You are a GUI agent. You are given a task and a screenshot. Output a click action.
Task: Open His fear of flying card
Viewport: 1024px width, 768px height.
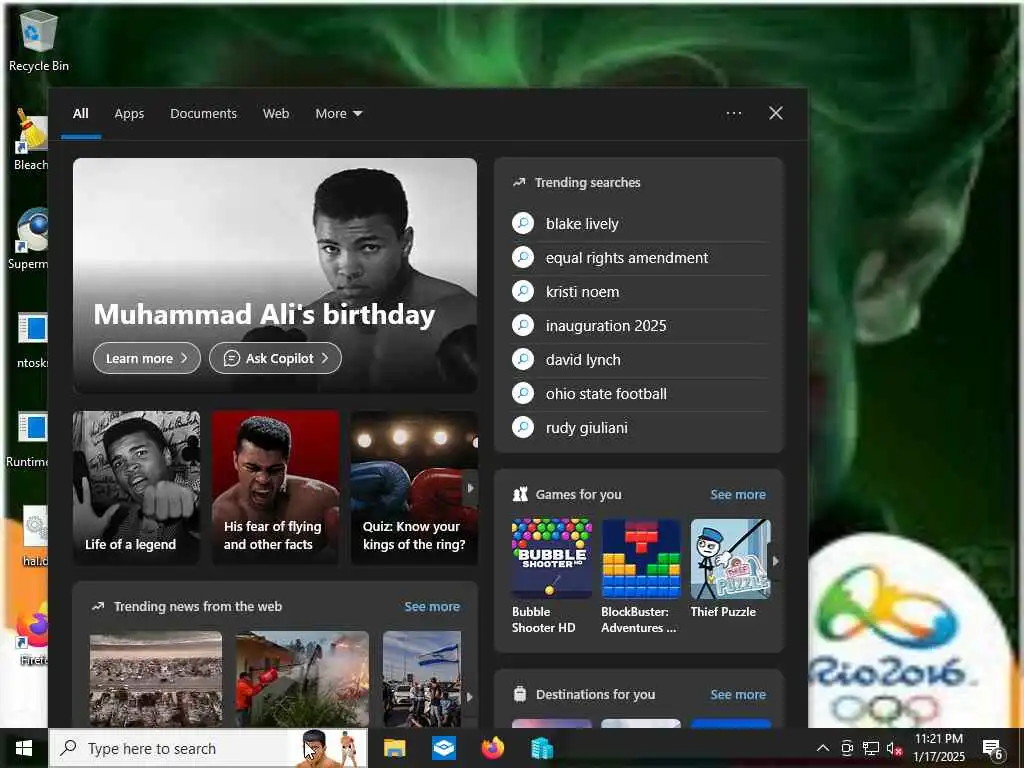point(276,487)
